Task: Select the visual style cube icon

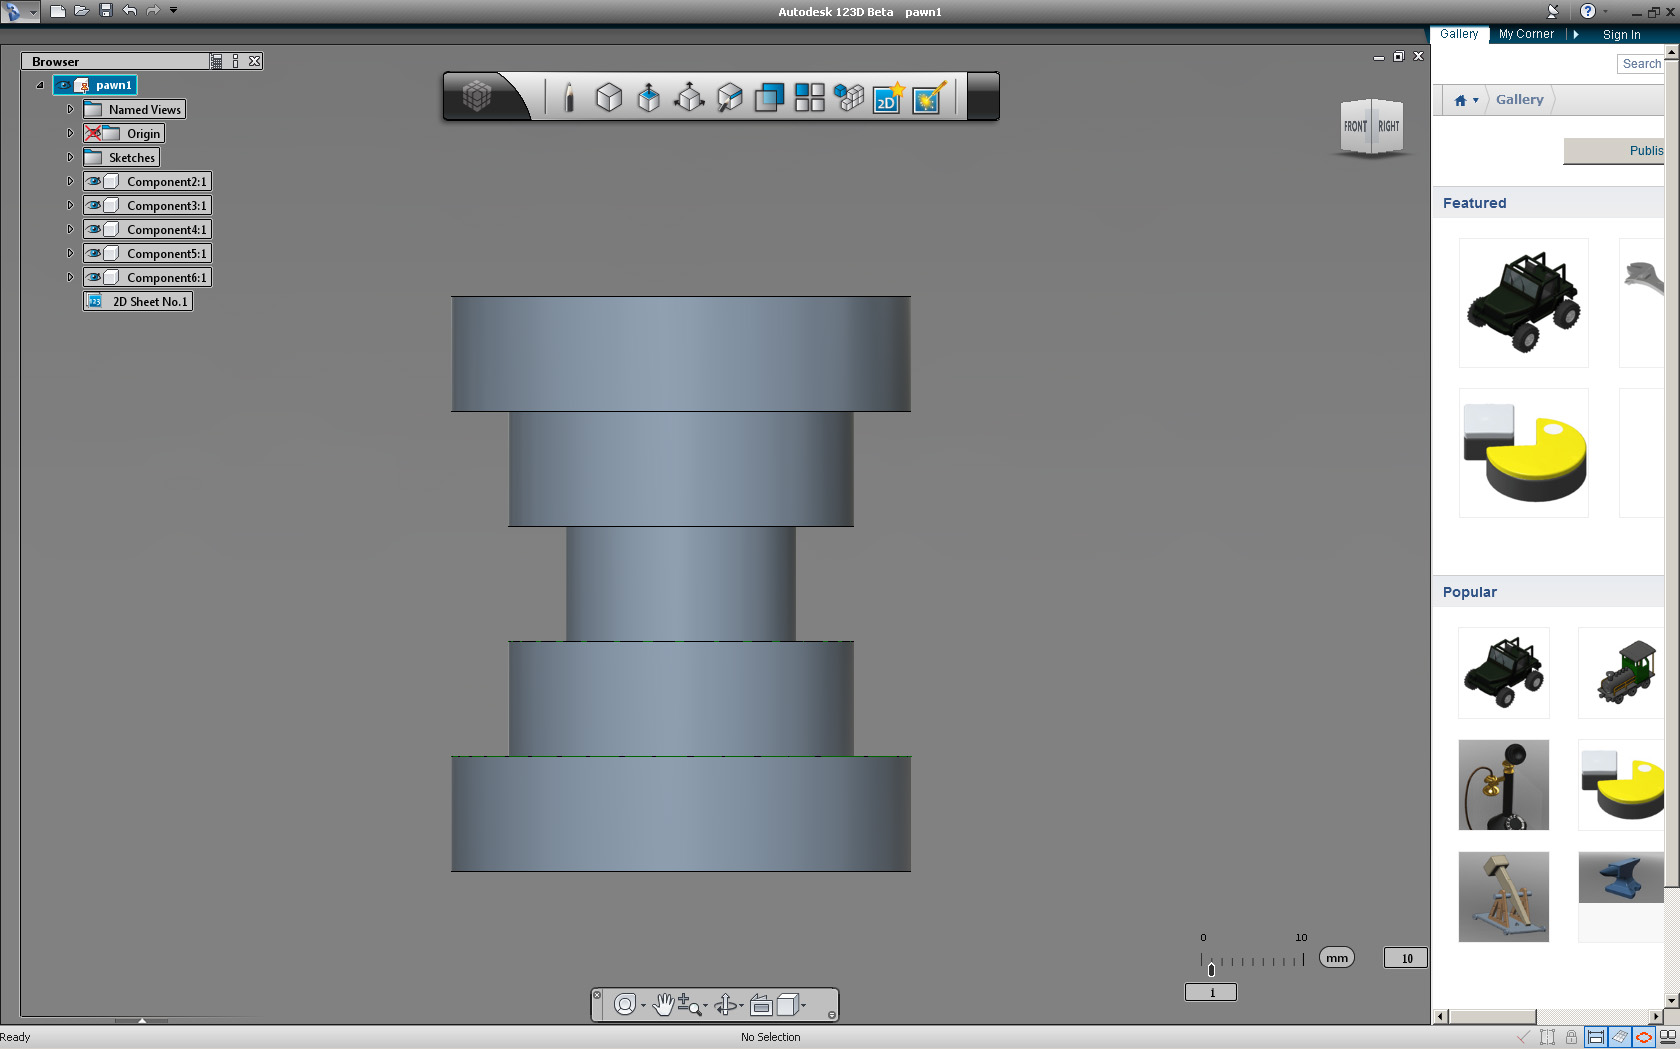Action: 787,1005
